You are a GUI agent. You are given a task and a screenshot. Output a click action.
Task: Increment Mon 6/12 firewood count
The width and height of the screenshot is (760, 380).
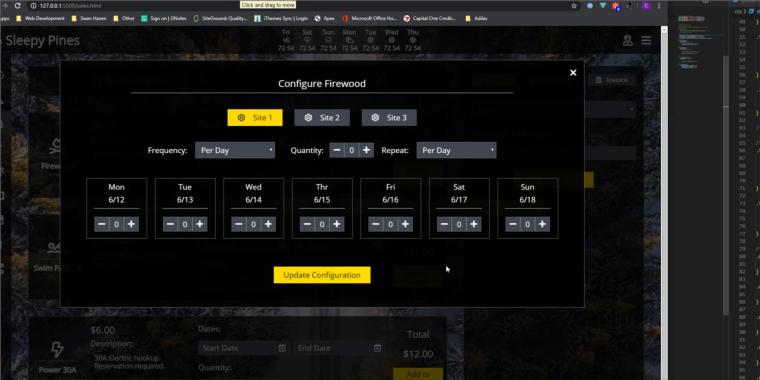(131, 224)
